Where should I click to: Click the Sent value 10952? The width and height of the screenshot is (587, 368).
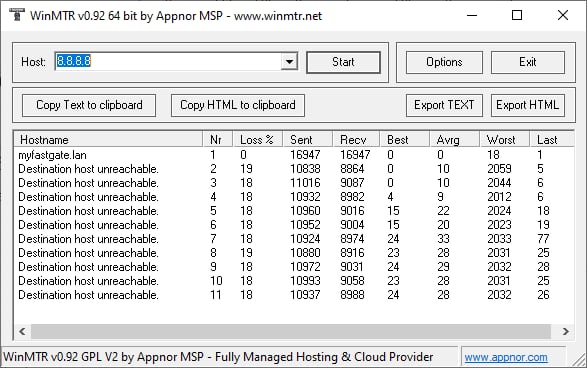pos(305,225)
